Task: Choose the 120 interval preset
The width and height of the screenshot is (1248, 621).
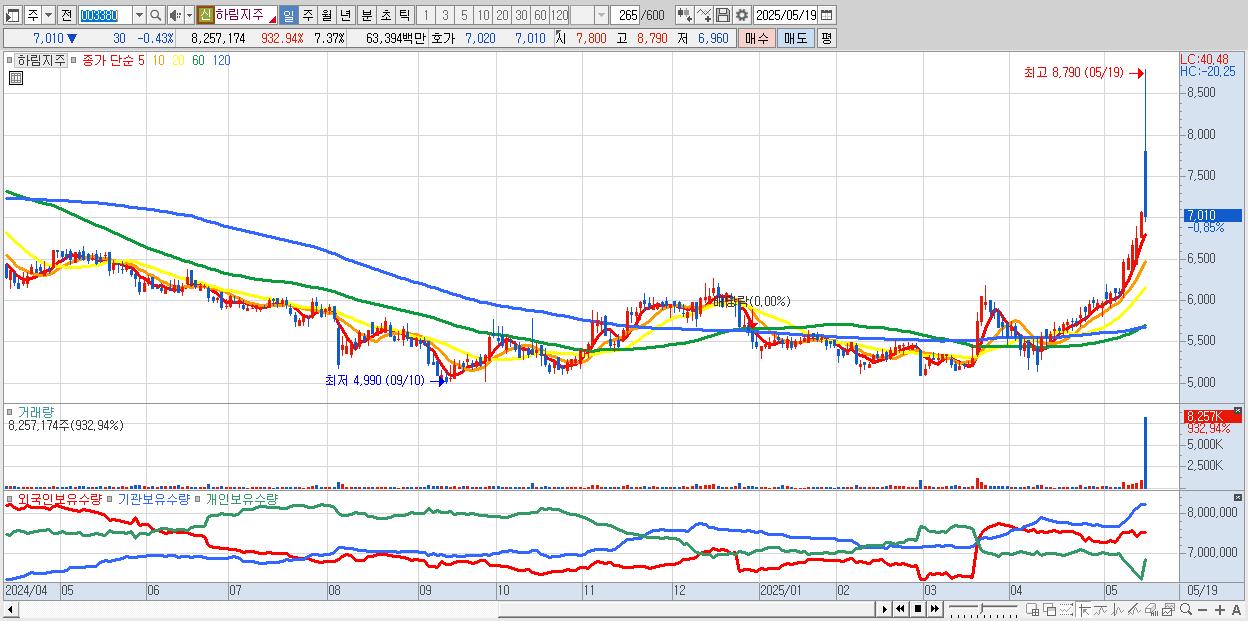Action: [x=559, y=15]
